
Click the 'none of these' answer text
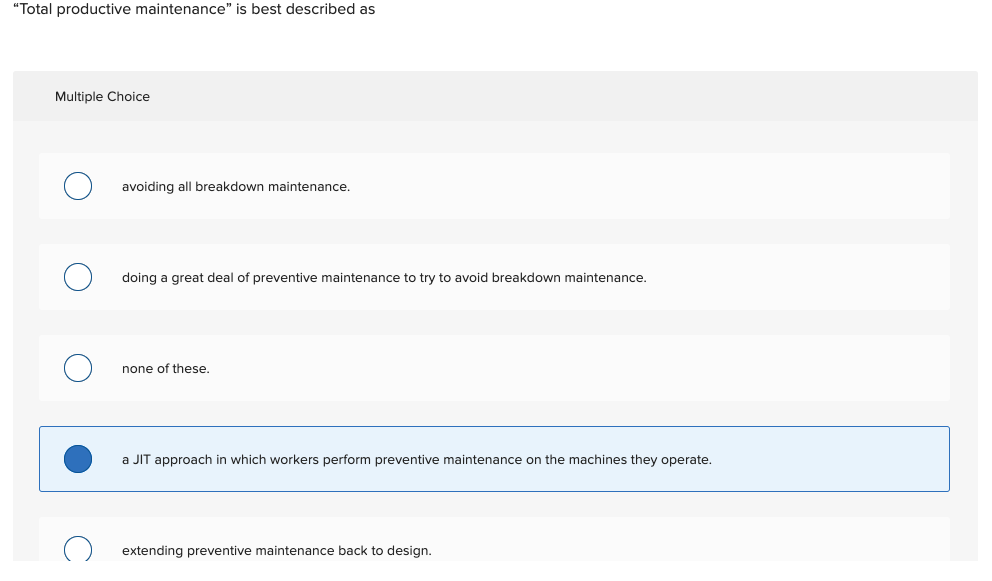165,368
